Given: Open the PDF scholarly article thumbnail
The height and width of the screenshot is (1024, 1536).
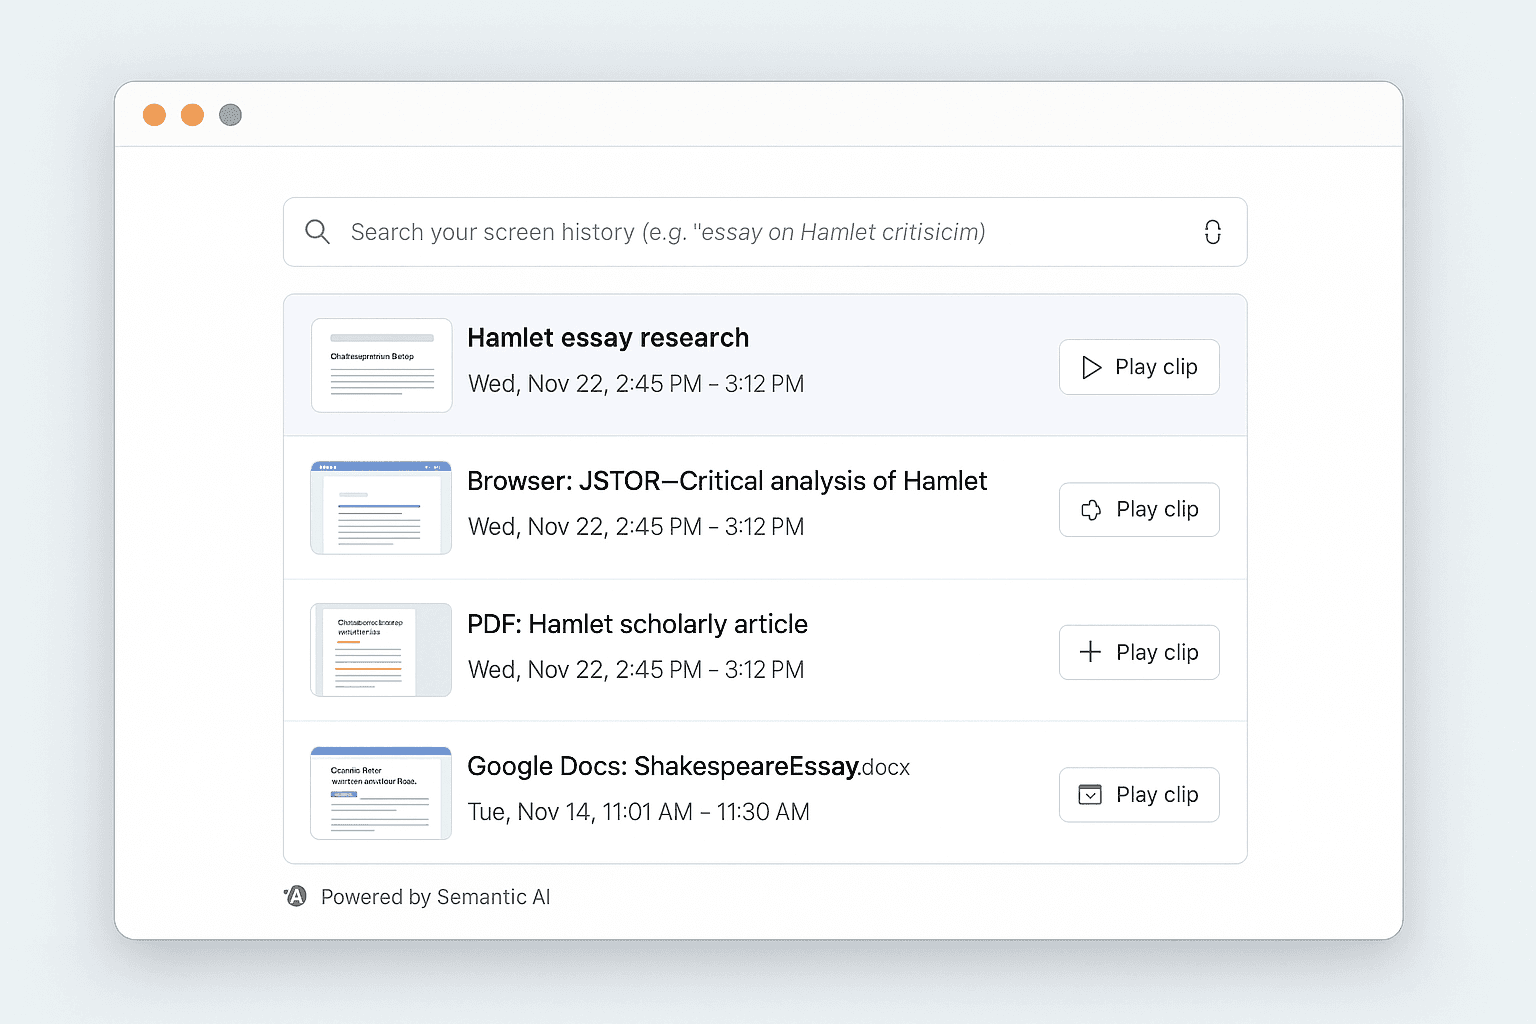Looking at the screenshot, I should [x=381, y=650].
